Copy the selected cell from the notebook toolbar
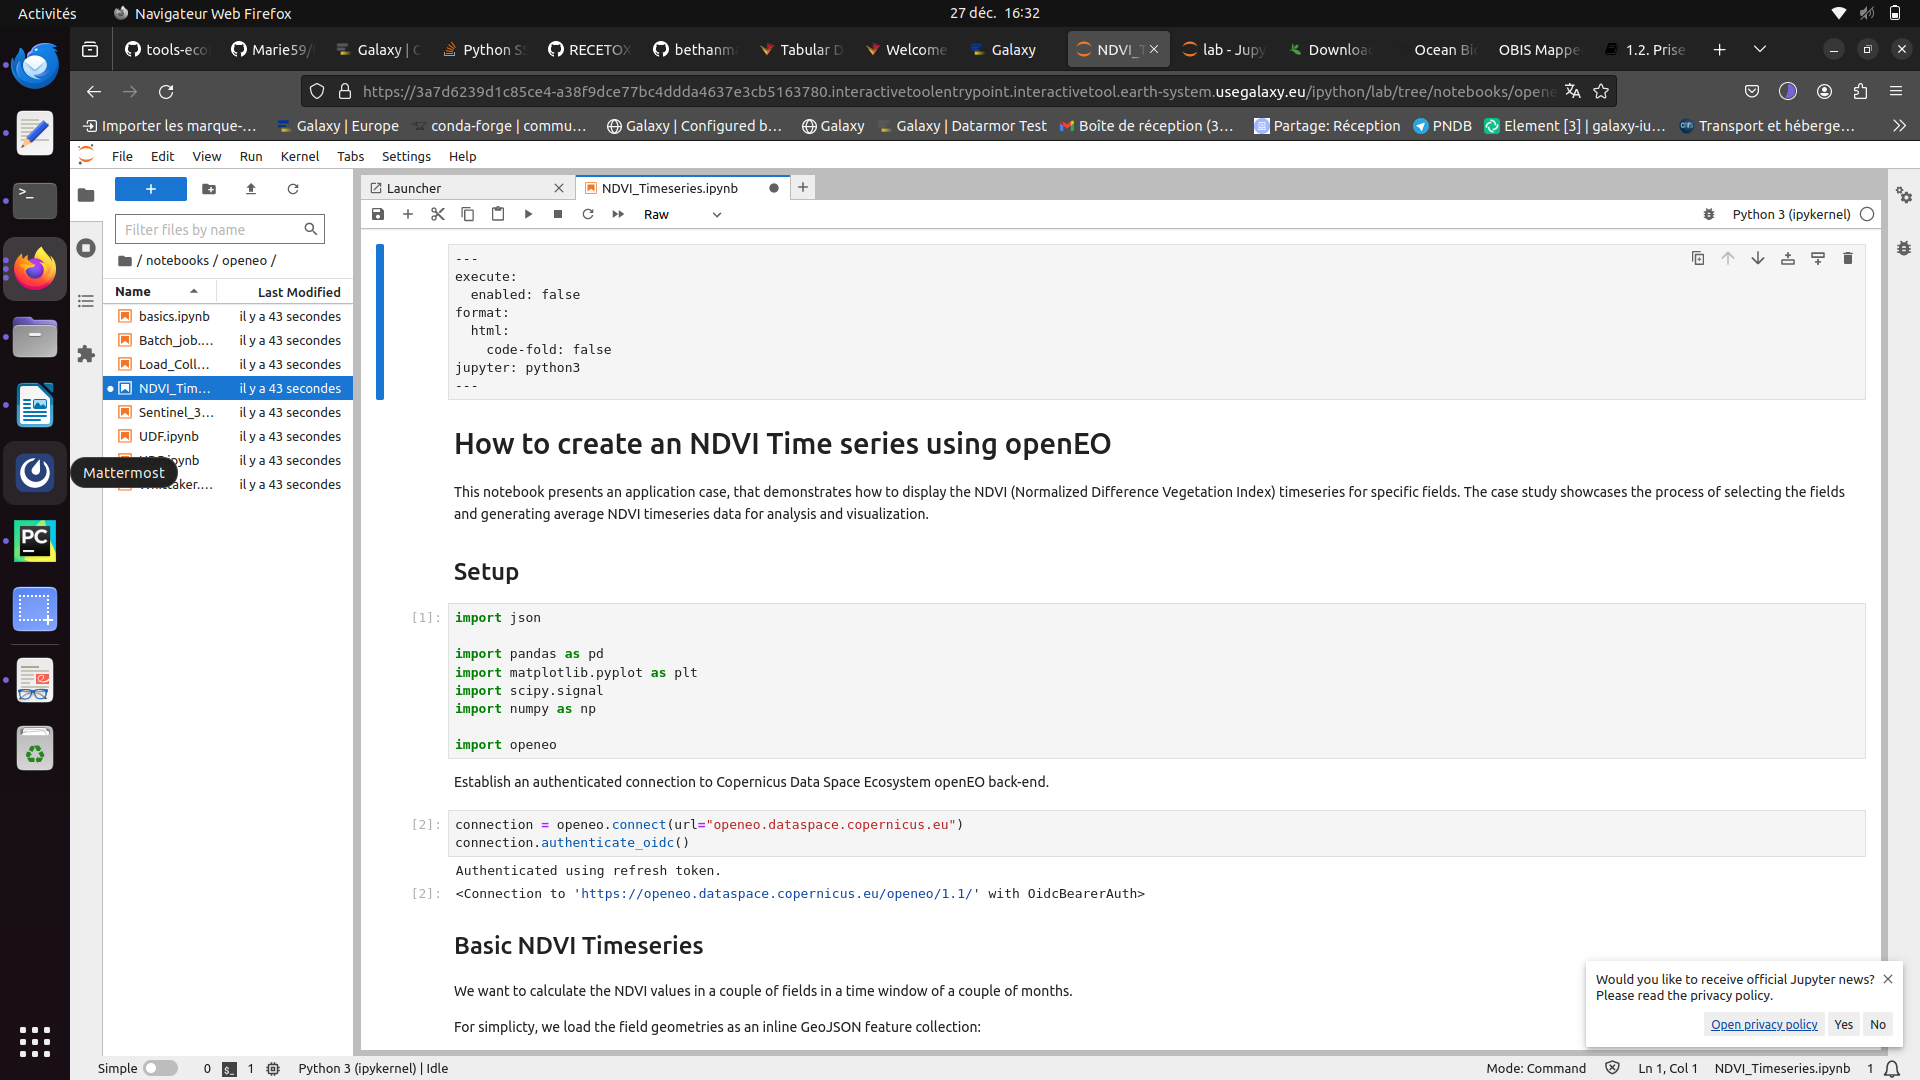 coord(468,214)
